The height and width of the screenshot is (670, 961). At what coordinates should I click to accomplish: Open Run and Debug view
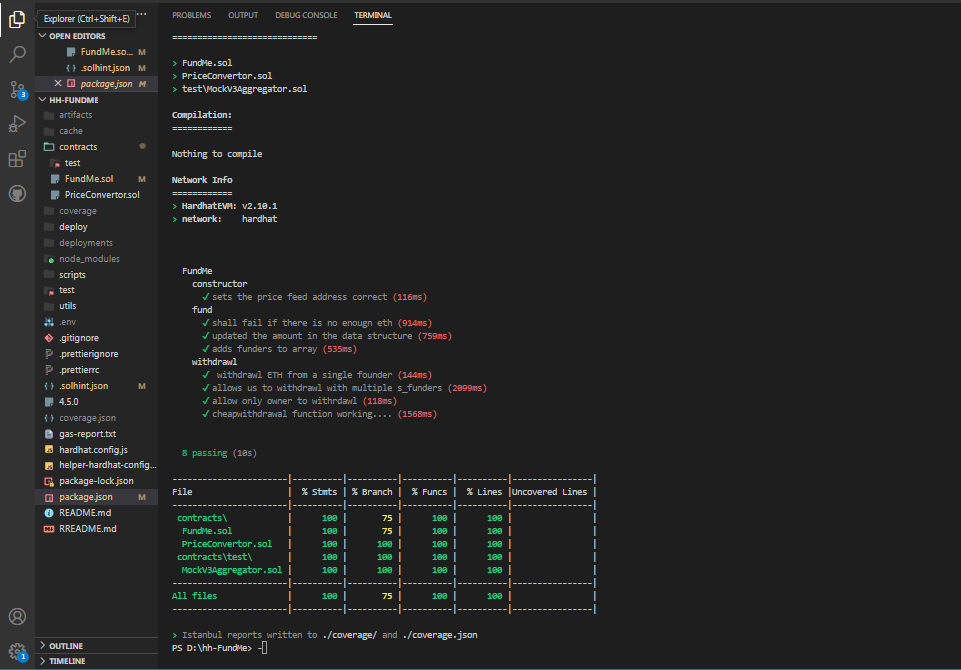coord(17,124)
